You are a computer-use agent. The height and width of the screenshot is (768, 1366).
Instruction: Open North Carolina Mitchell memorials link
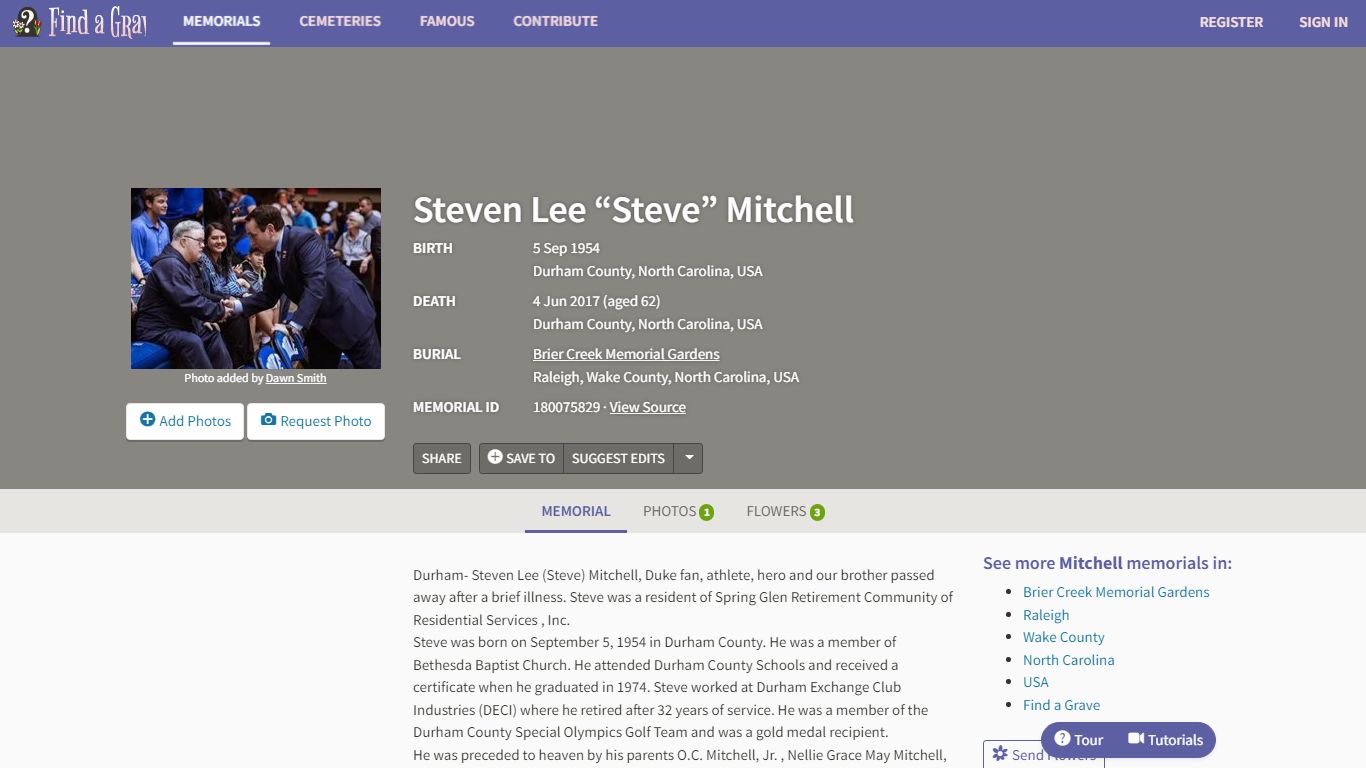coord(1069,660)
